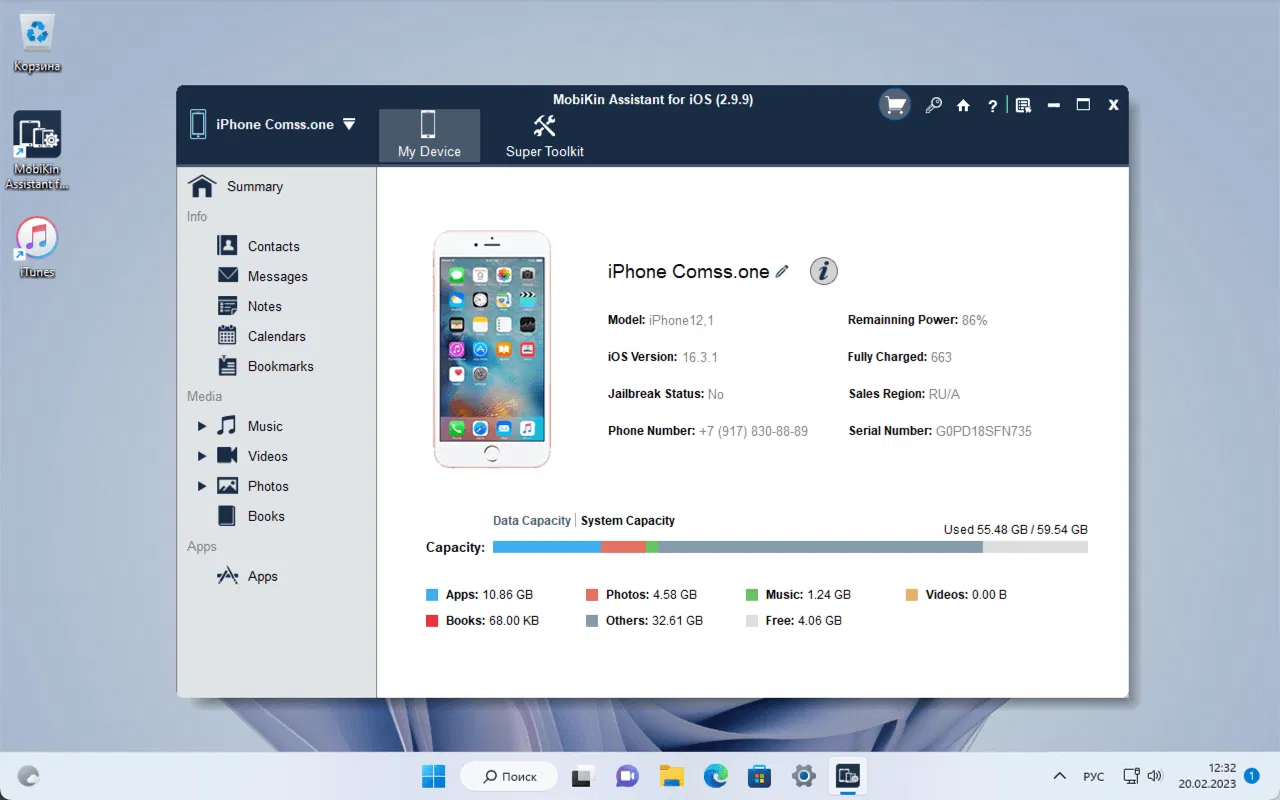Click the device name iPhone Comss.one heading
The width and height of the screenshot is (1280, 800).
[x=689, y=271]
